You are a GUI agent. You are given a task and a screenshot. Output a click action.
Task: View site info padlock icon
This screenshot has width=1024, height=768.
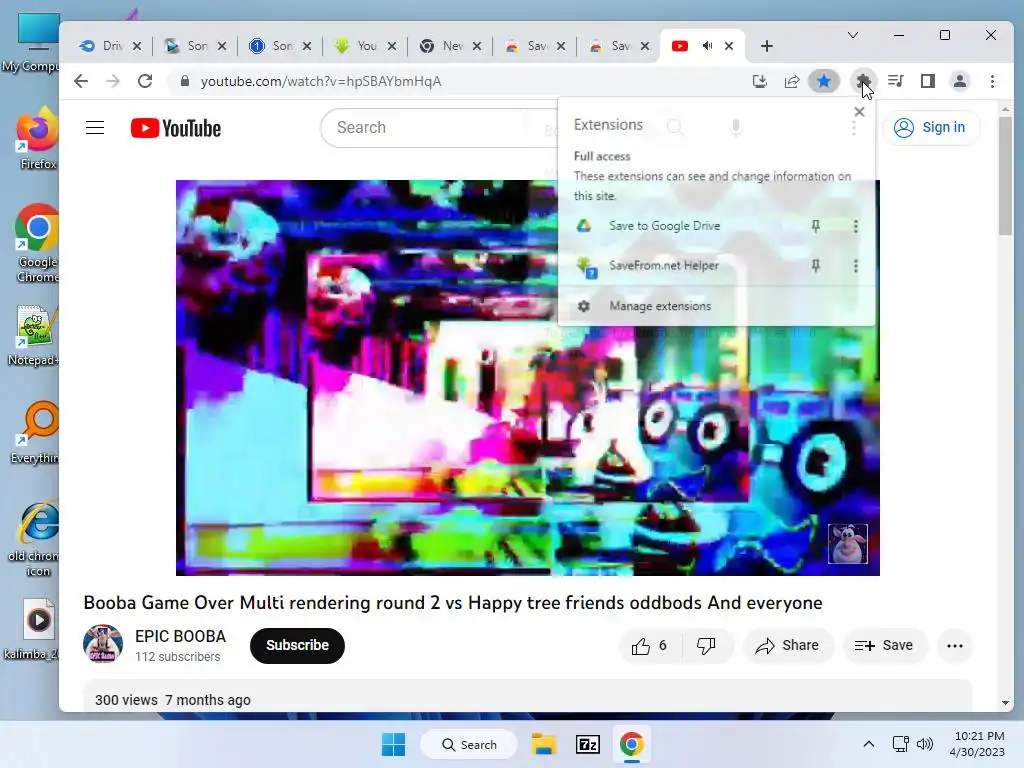pyautogui.click(x=185, y=81)
